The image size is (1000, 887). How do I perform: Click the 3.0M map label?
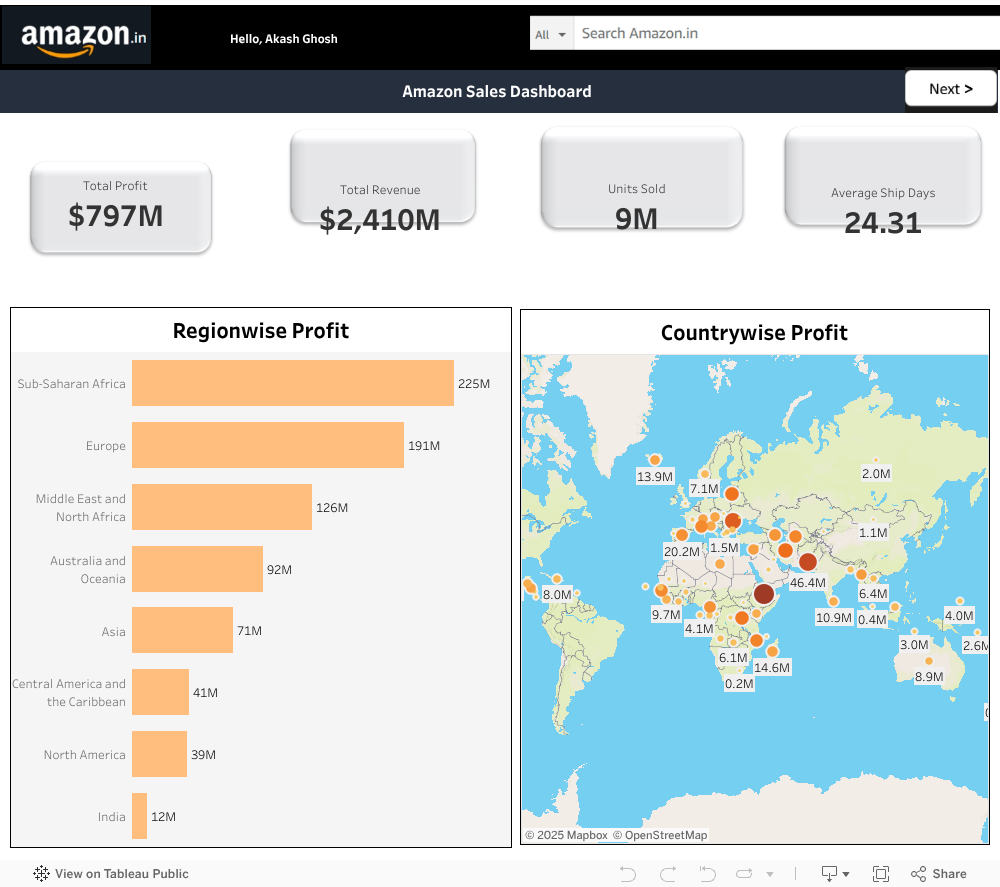(x=914, y=645)
